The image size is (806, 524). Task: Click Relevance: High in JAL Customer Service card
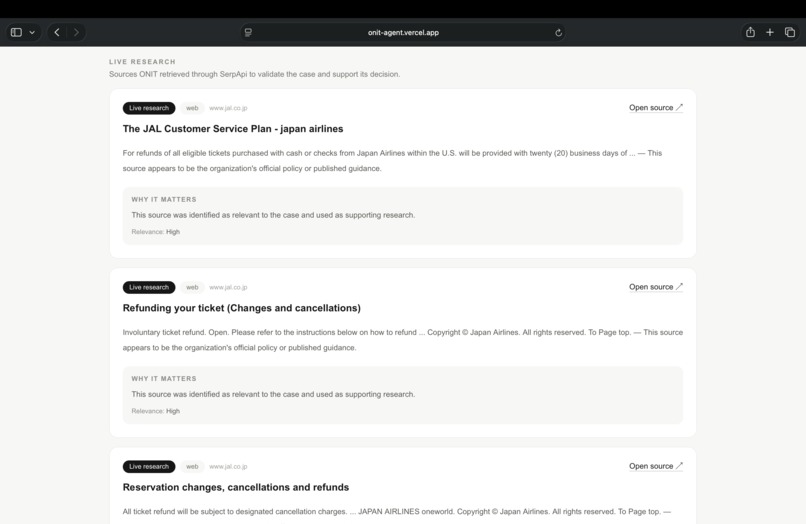pyautogui.click(x=156, y=232)
